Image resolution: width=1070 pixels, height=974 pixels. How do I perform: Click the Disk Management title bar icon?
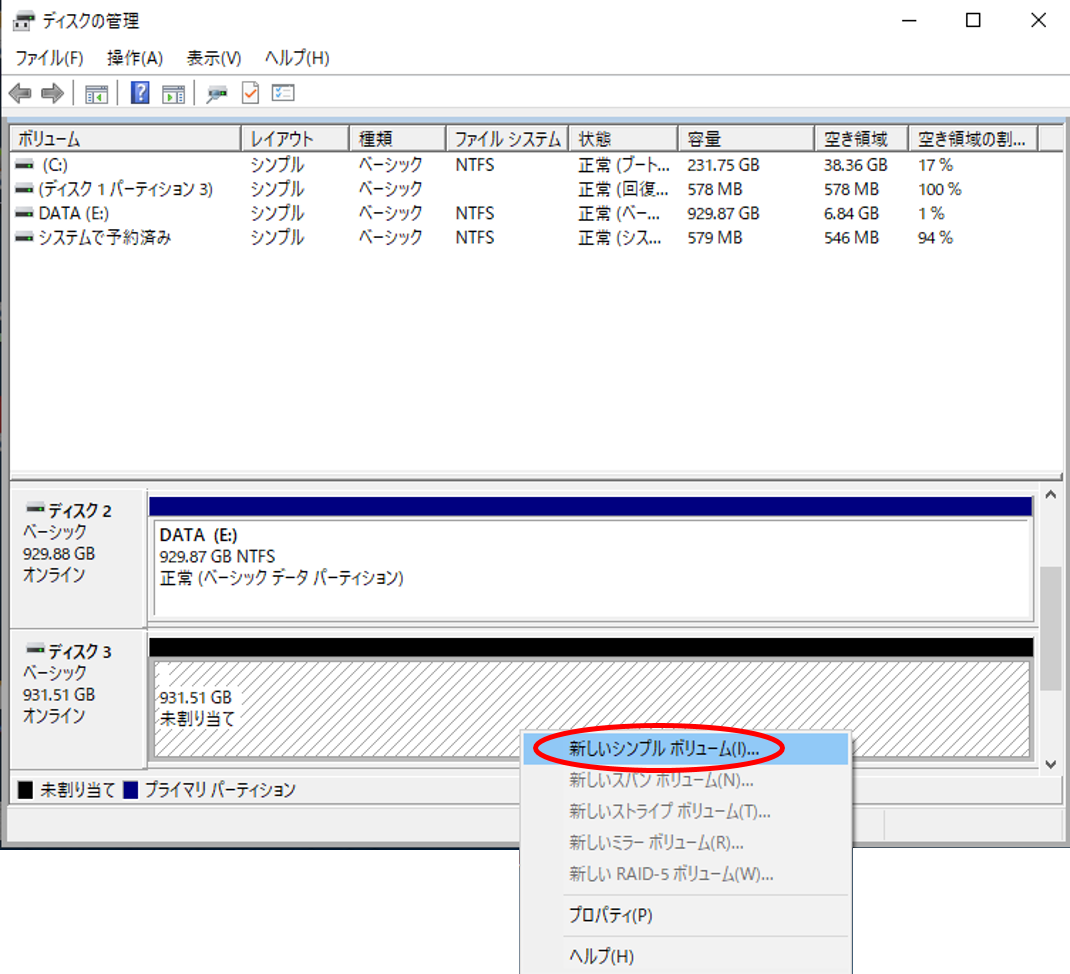(x=24, y=21)
